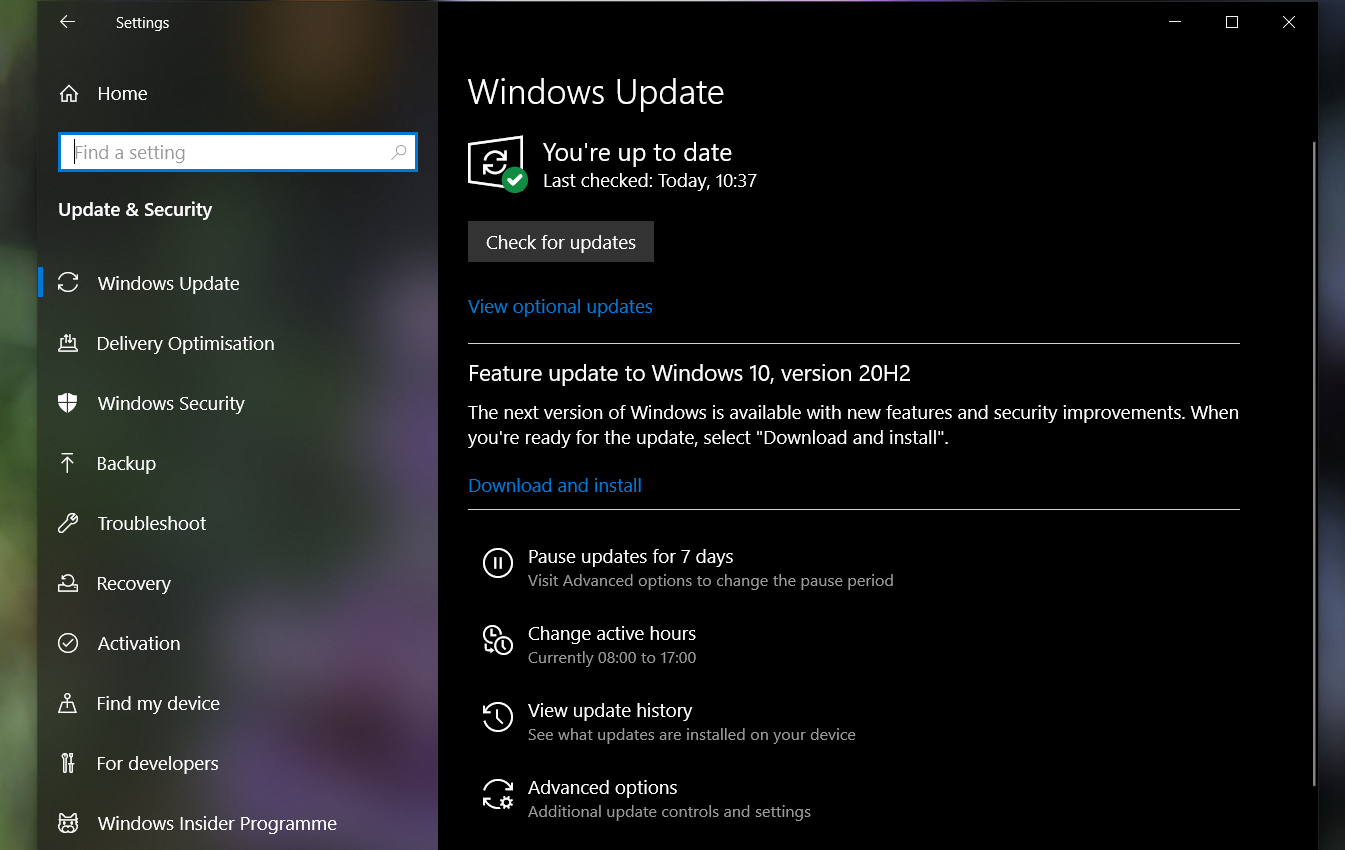The width and height of the screenshot is (1345, 850).
Task: Open Change active hours
Action: (612, 634)
